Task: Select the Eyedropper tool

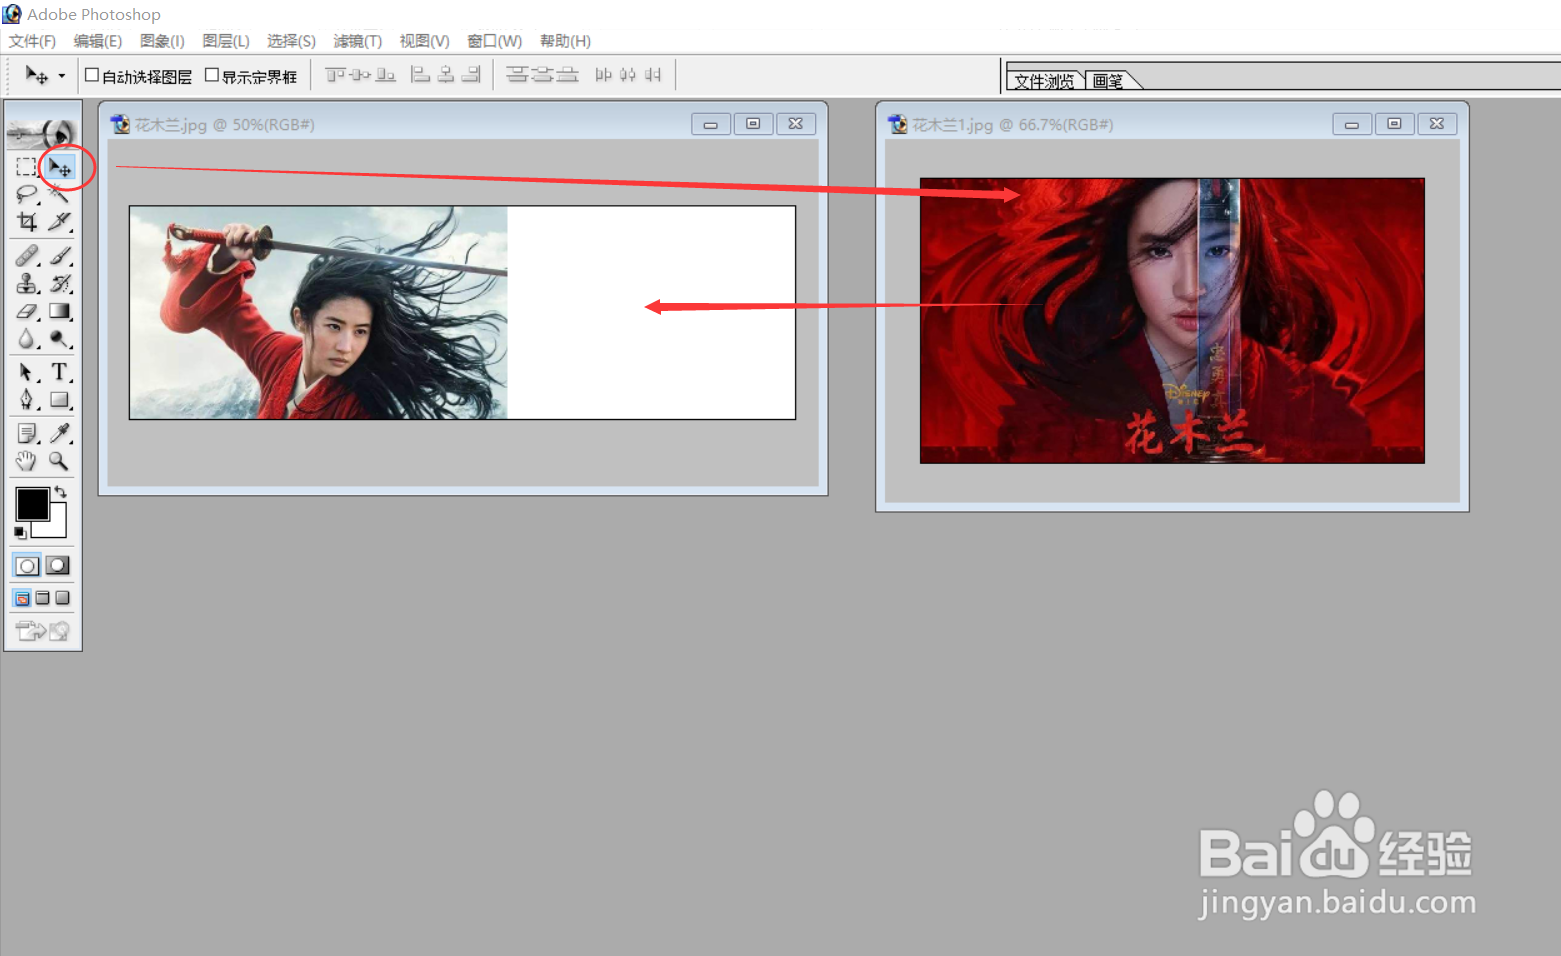Action: [60, 433]
